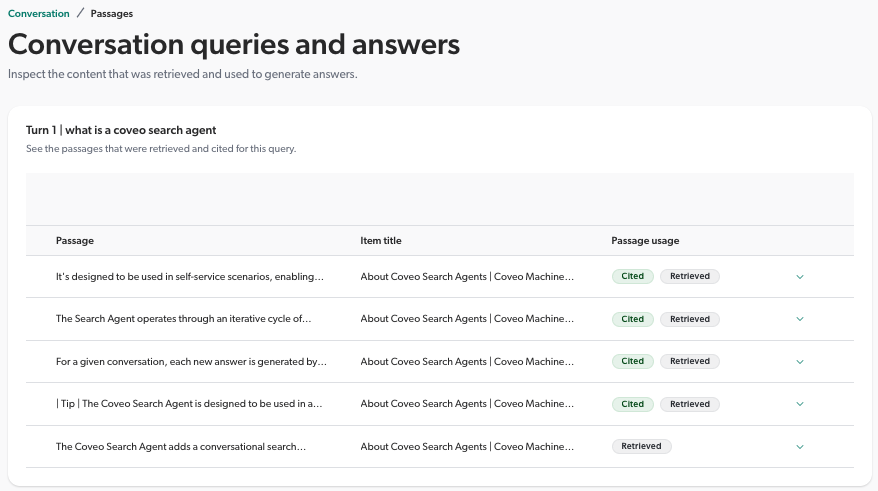Open the Conversation breadcrumb link
Image resolution: width=878 pixels, height=491 pixels.
39,13
